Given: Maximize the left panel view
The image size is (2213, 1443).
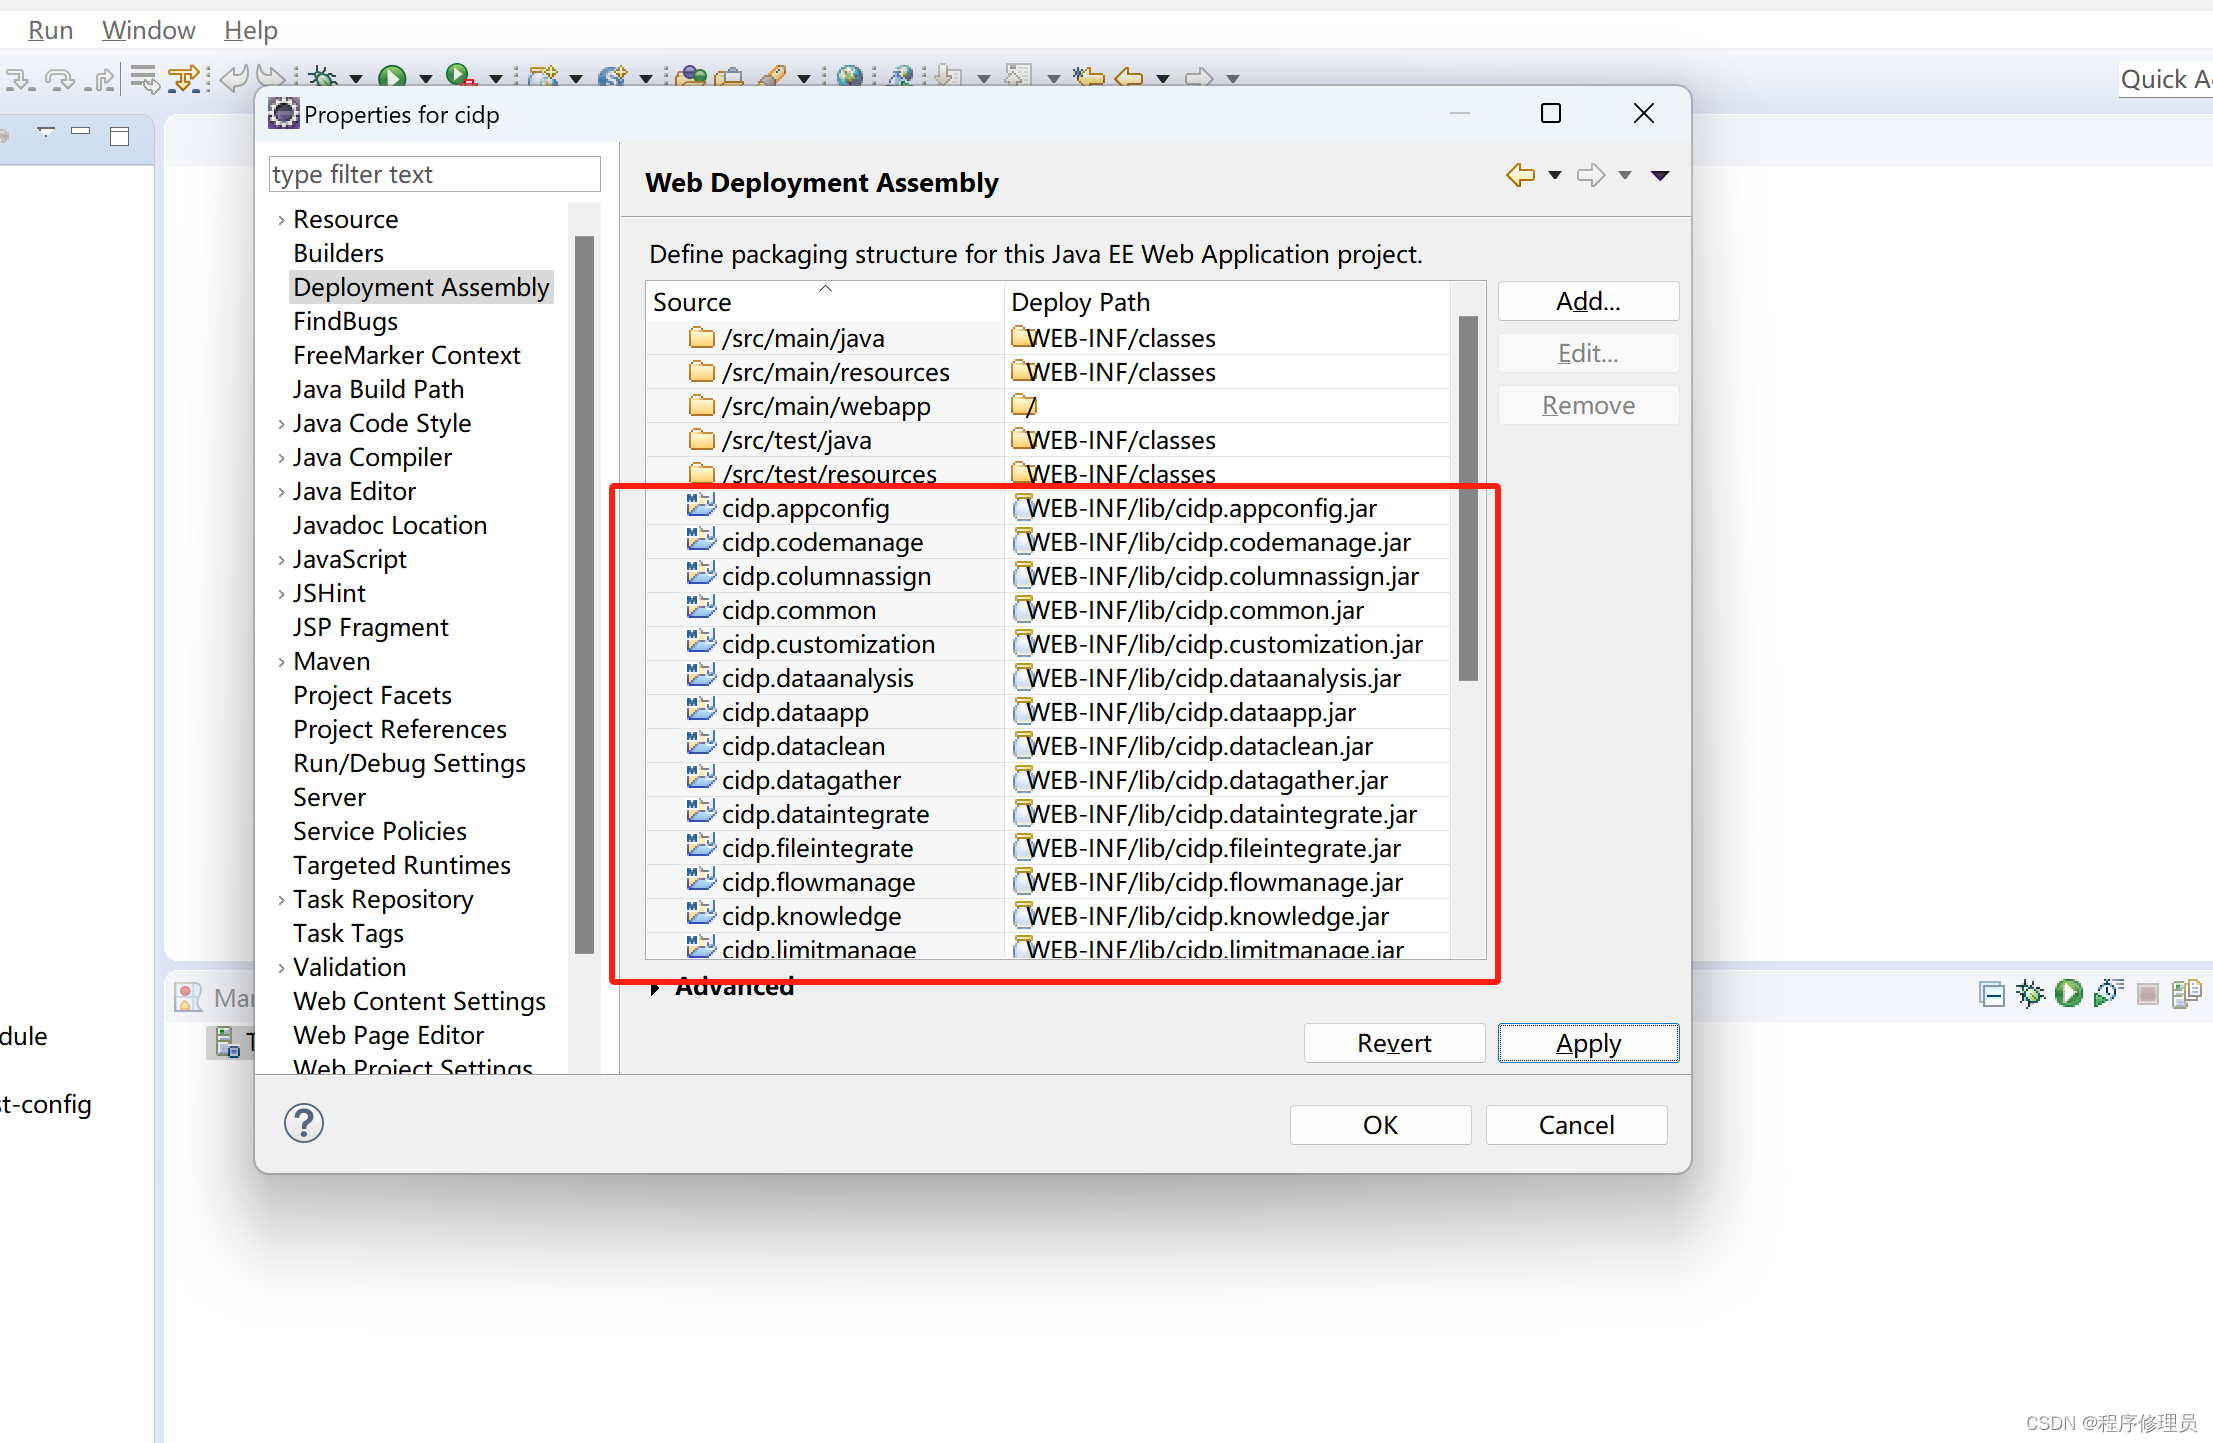Looking at the screenshot, I should click(x=120, y=136).
